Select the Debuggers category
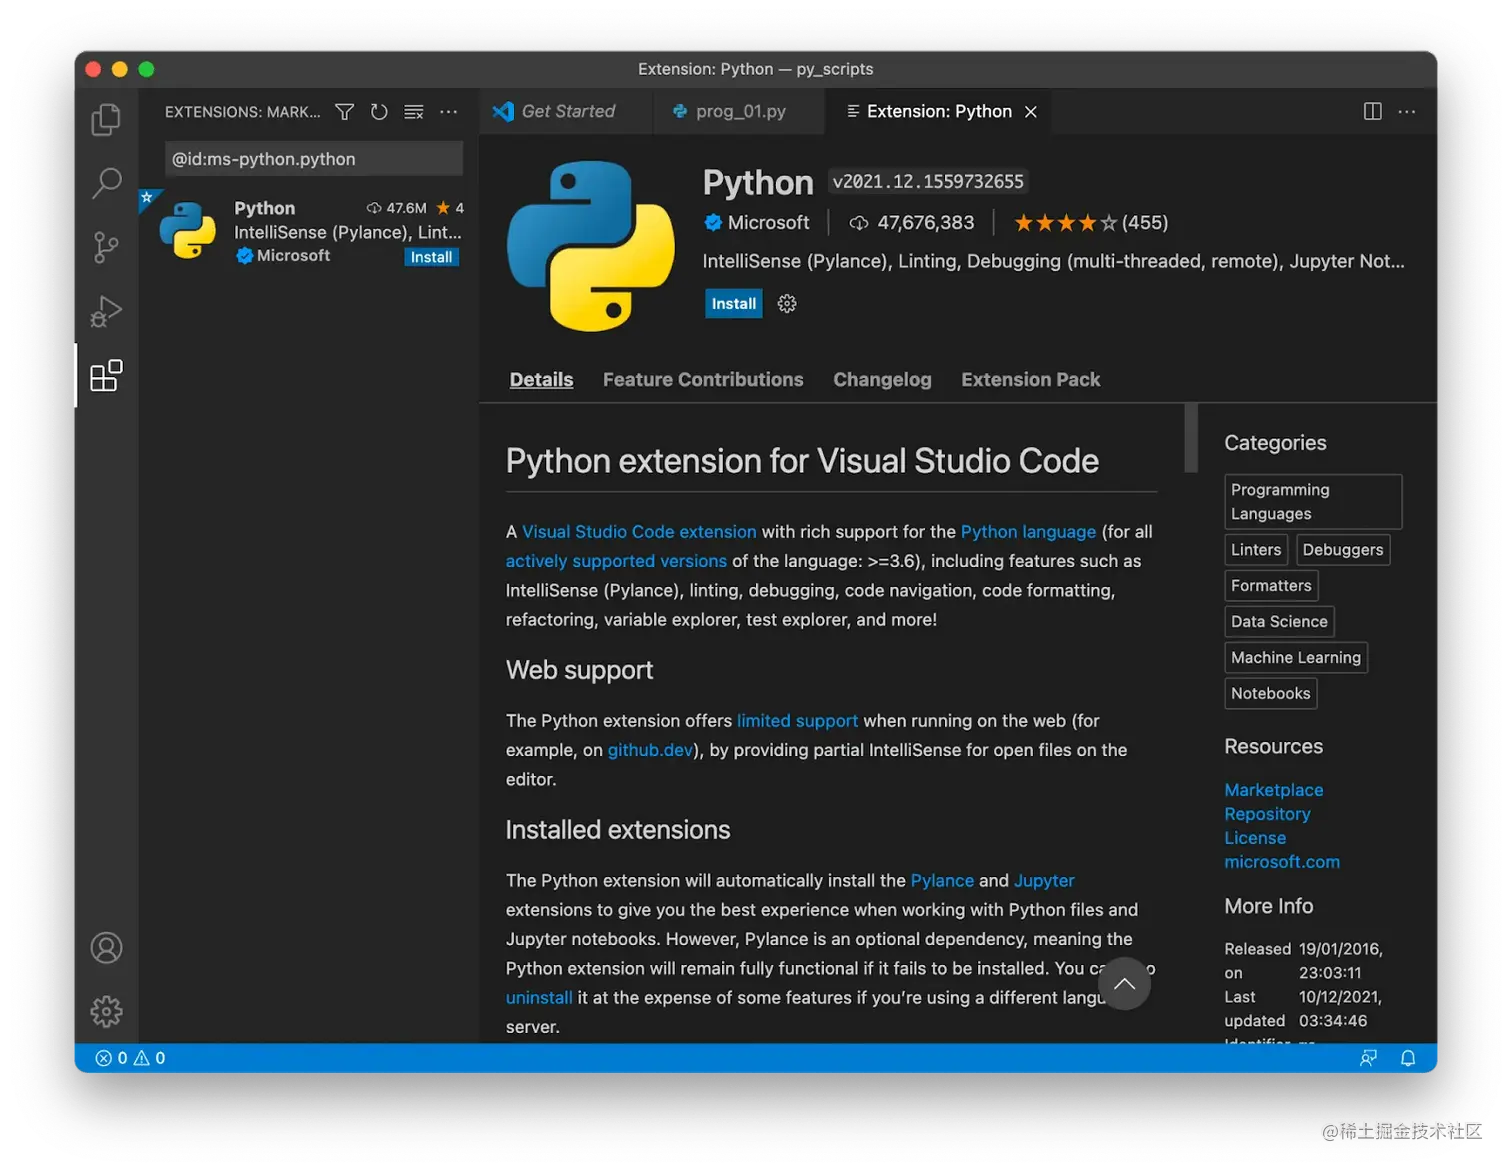 [x=1343, y=550]
